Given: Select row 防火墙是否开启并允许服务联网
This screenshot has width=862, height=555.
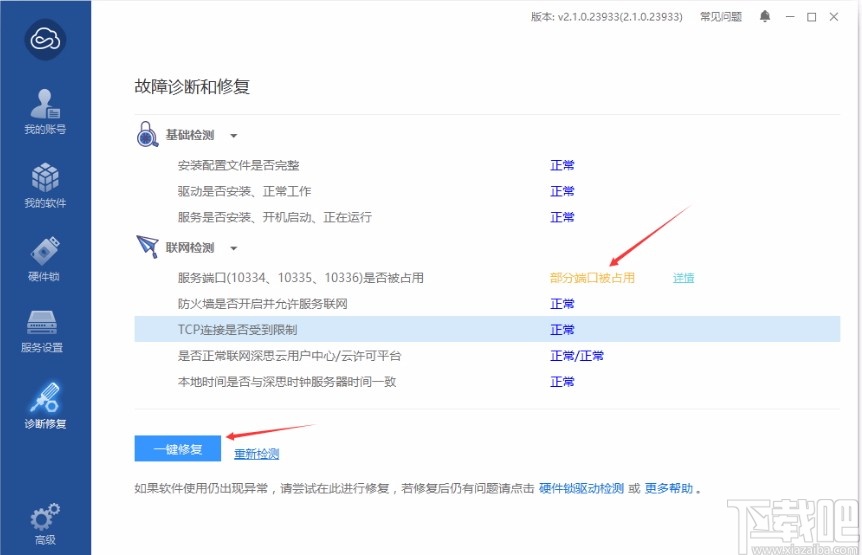Looking at the screenshot, I should [487, 304].
